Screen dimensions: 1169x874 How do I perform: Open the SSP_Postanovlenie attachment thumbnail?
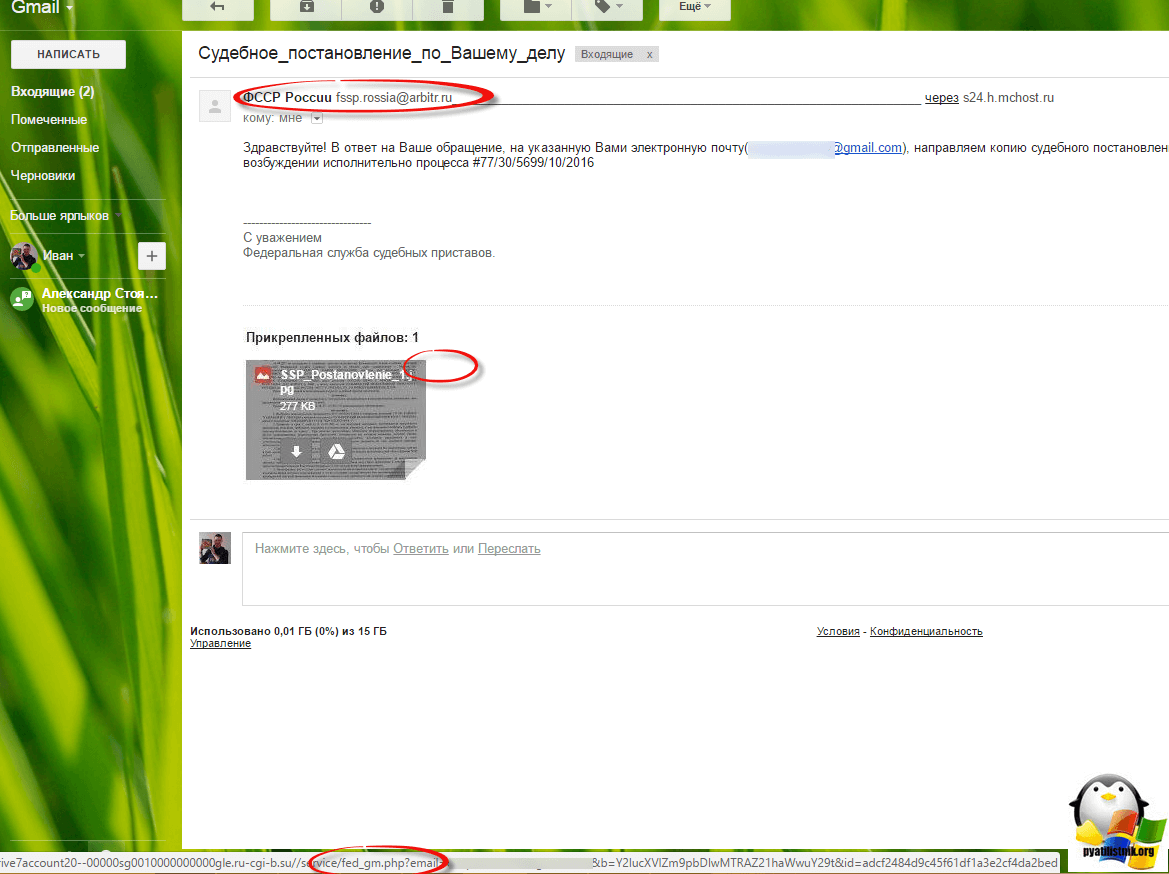tap(335, 420)
